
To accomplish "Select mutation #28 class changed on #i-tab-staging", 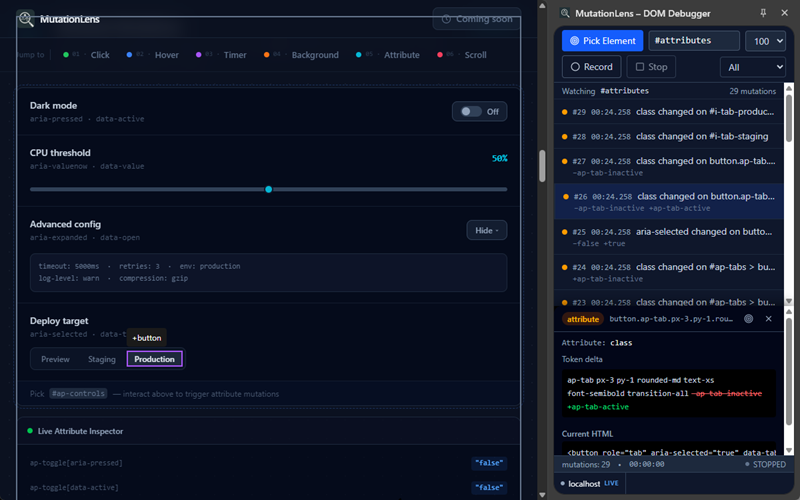I will pos(669,136).
